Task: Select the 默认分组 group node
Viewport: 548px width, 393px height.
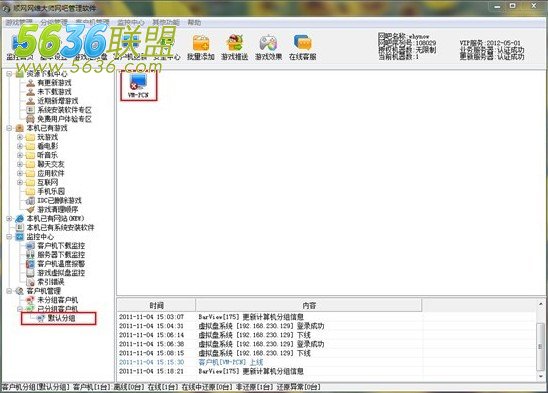Action: tap(62, 319)
